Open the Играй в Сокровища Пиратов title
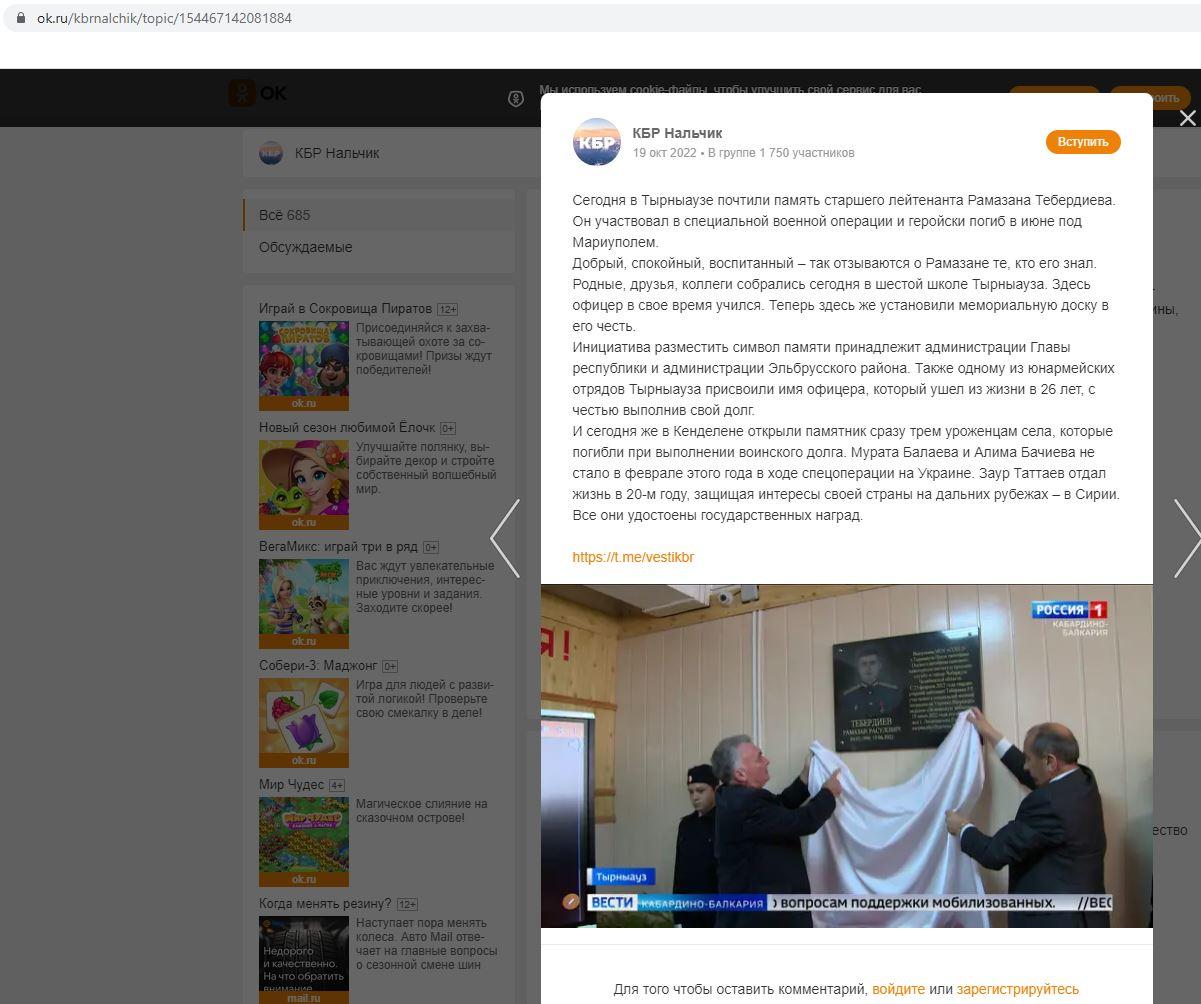Image resolution: width=1201 pixels, height=1004 pixels. (345, 308)
